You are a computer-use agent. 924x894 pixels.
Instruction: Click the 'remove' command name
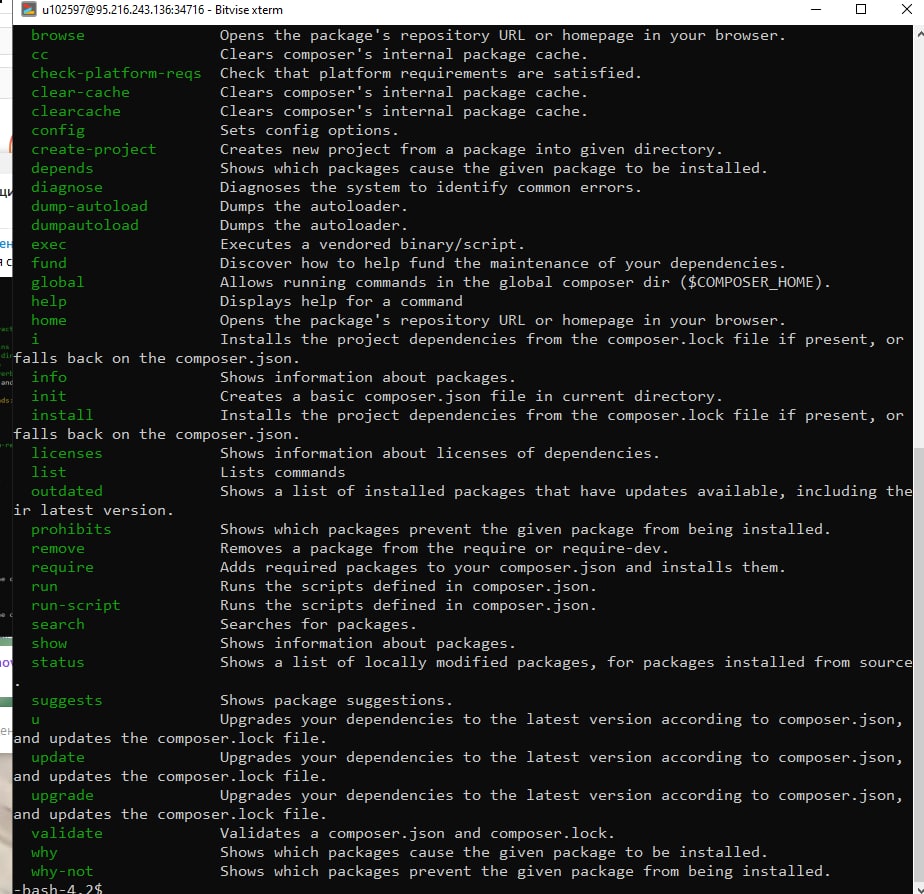58,549
